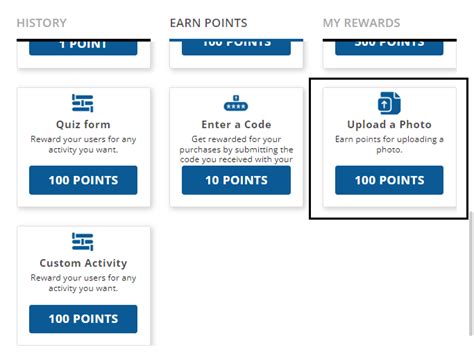Click the Upload a Photo file icon
This screenshot has height=361, width=474.
(389, 103)
